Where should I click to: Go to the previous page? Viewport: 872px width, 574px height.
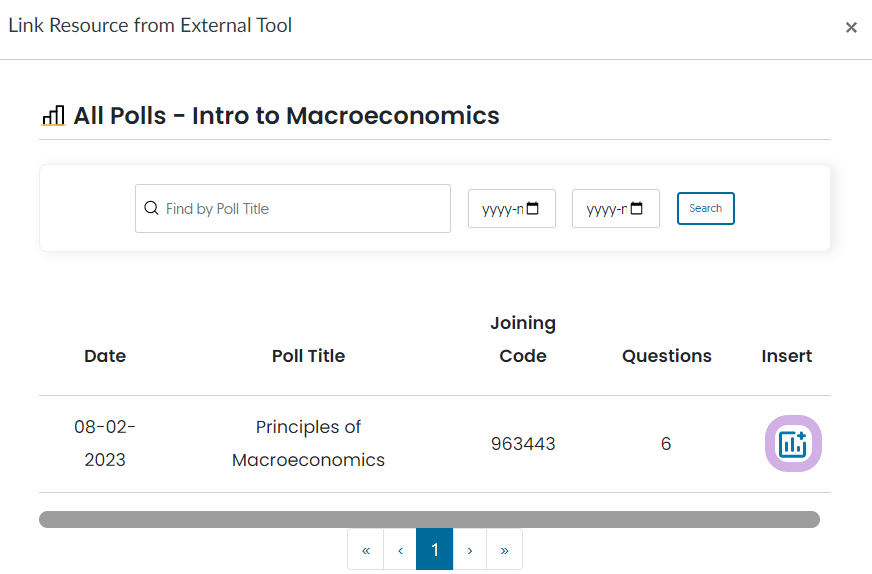(x=400, y=550)
